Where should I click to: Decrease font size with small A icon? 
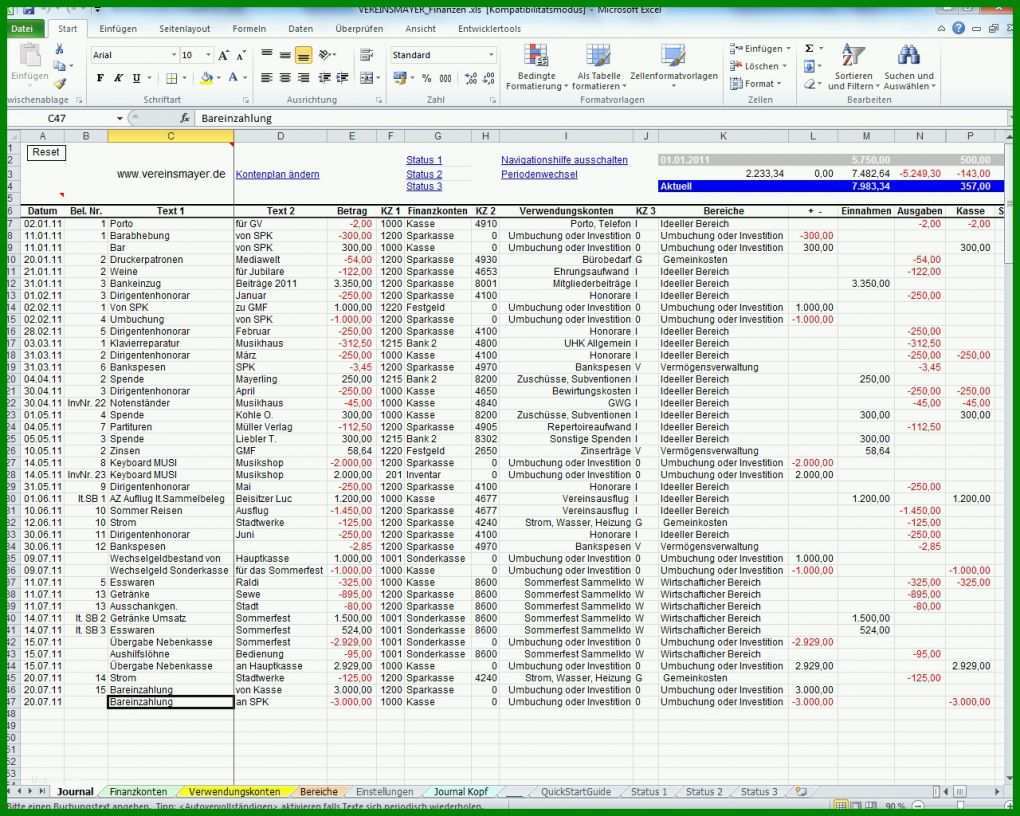(241, 55)
